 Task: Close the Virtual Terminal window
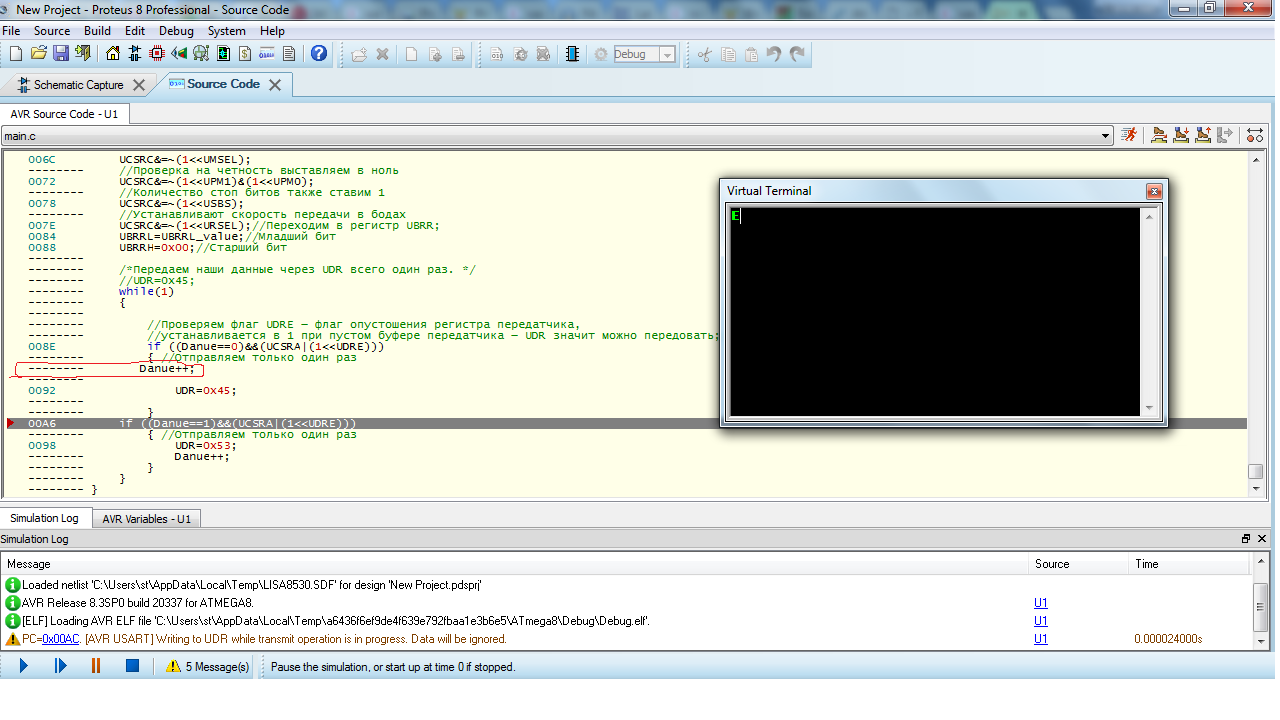point(1154,191)
